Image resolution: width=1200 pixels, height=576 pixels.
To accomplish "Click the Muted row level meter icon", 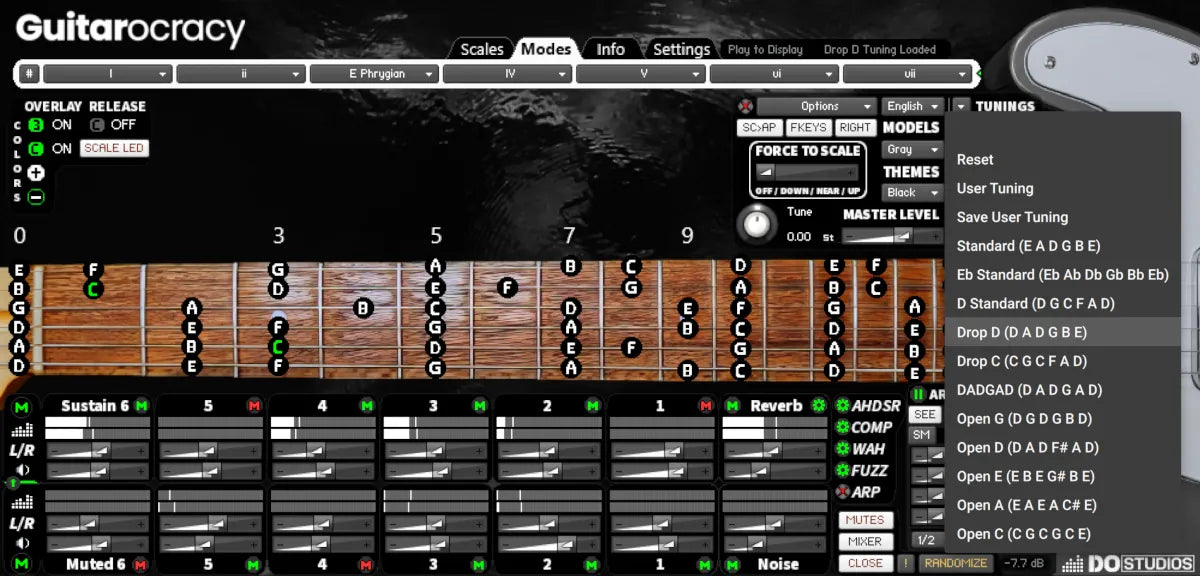I will tap(21, 503).
